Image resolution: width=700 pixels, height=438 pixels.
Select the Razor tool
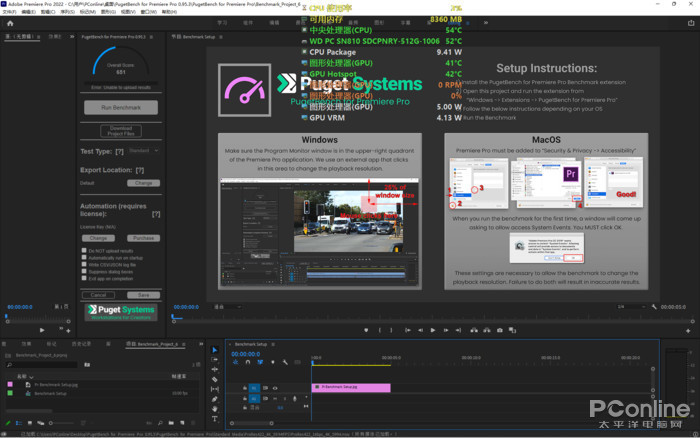215,379
